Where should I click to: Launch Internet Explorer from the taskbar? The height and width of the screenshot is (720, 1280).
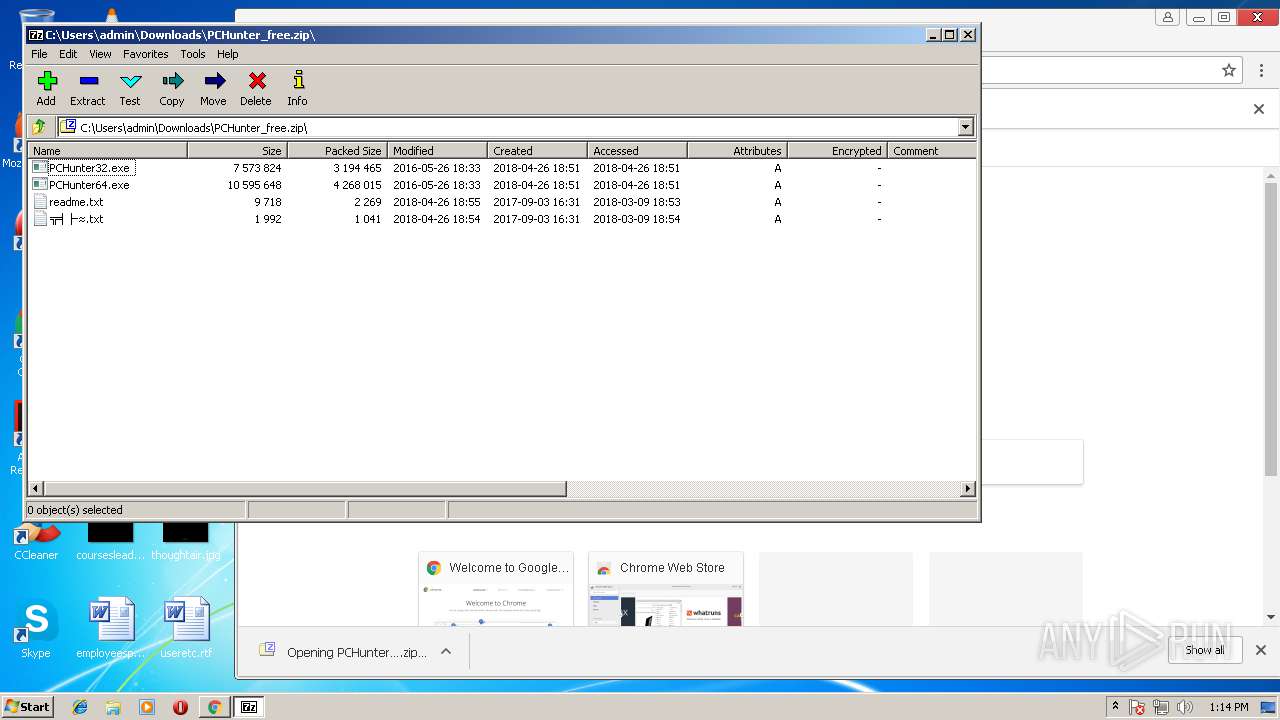(80, 707)
